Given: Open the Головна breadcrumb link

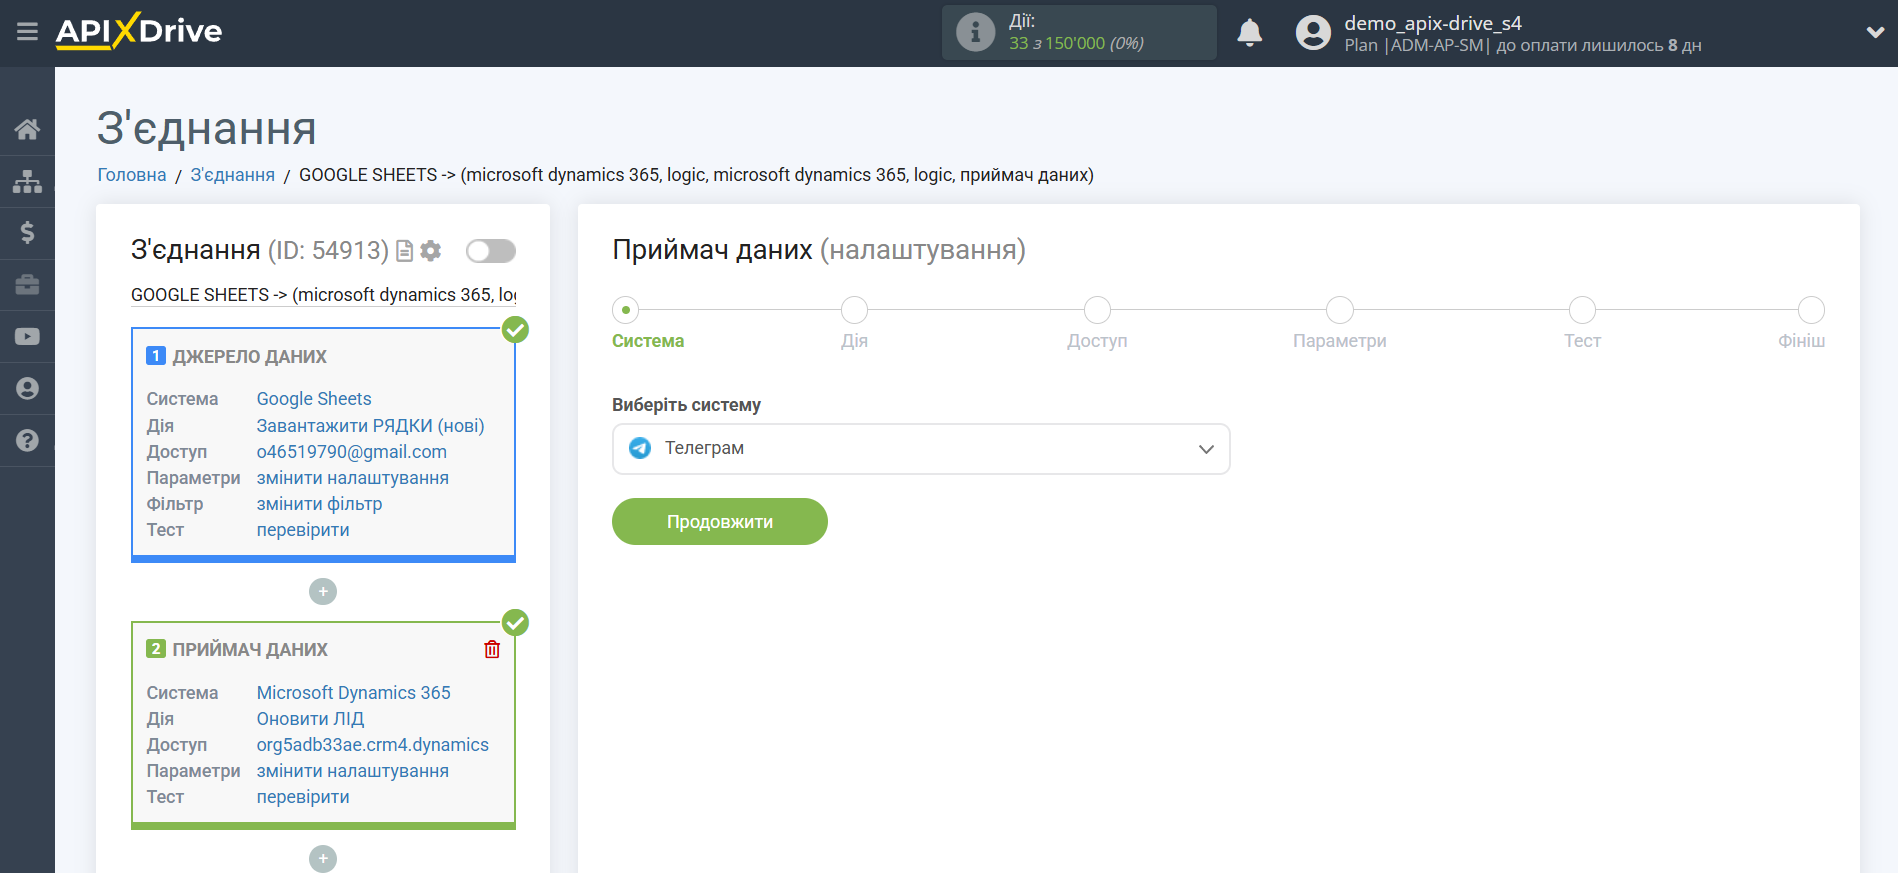Looking at the screenshot, I should [x=132, y=175].
